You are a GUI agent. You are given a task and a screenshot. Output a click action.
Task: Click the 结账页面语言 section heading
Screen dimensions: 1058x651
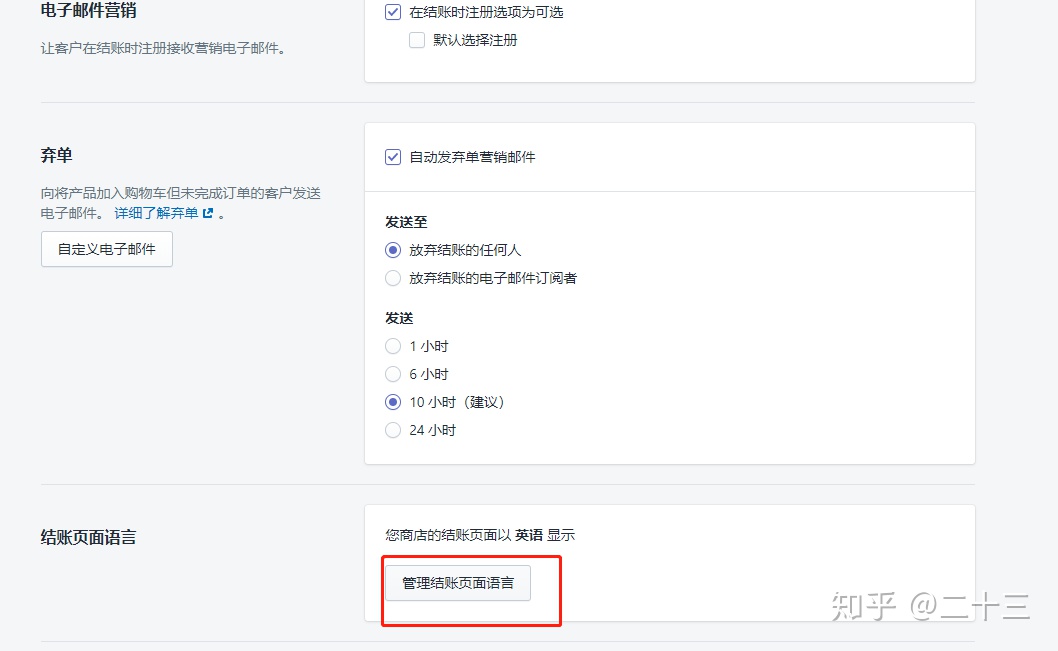(88, 537)
